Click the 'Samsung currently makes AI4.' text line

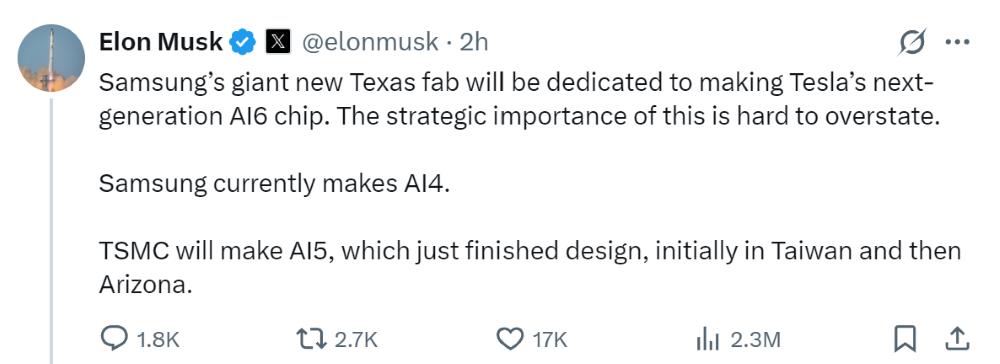click(274, 184)
